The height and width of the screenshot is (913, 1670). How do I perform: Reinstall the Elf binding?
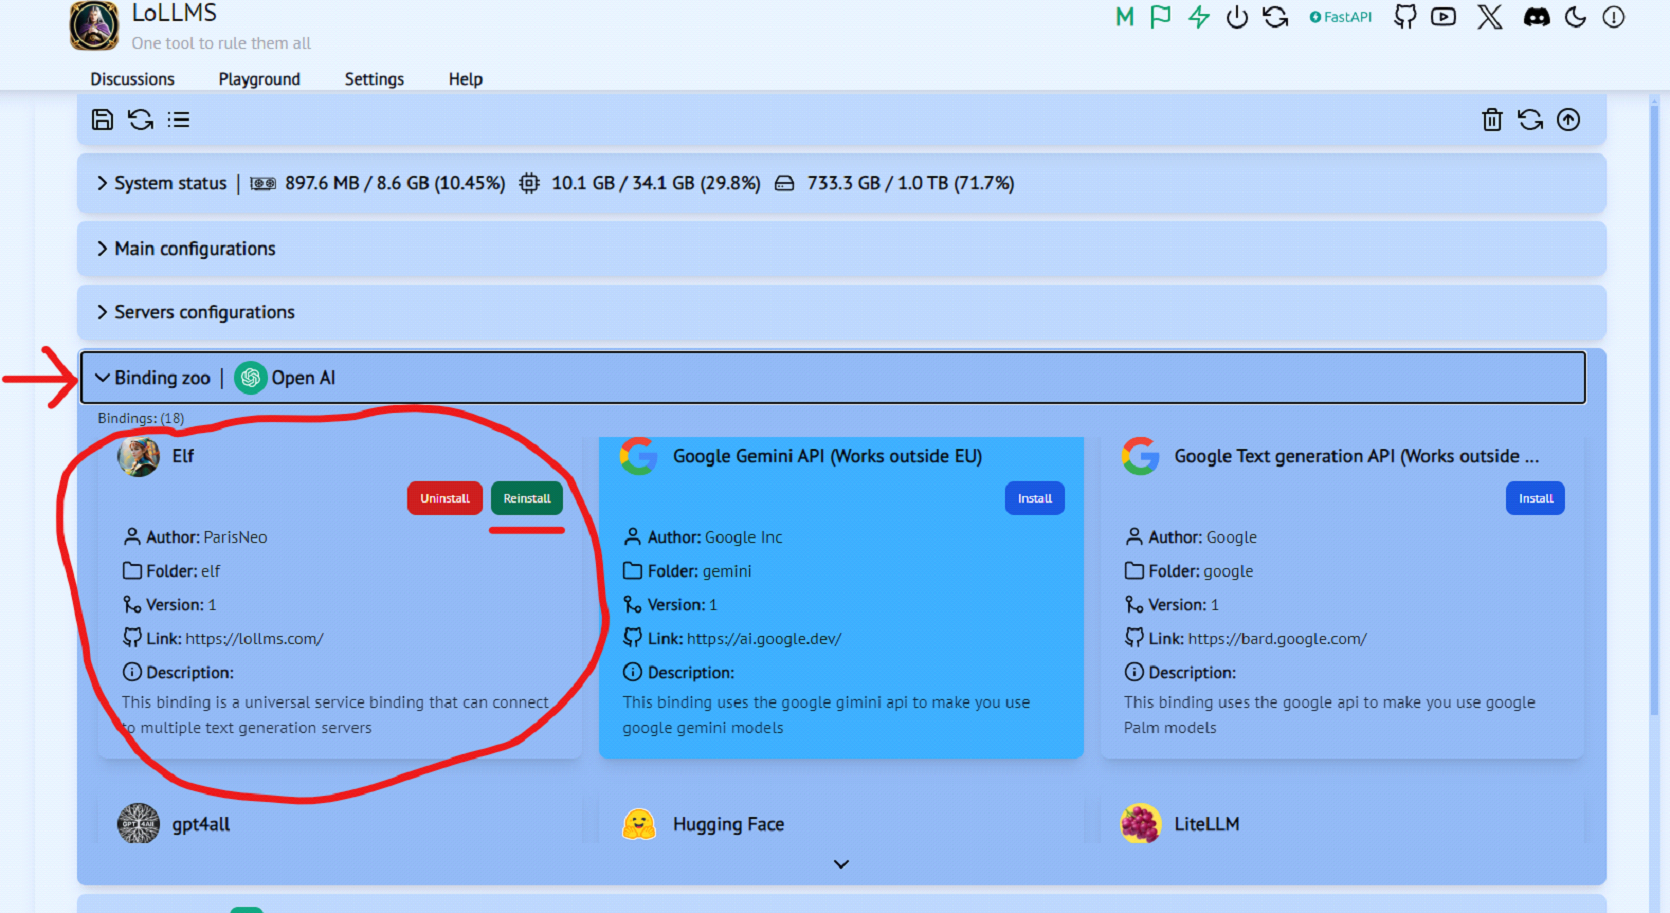(527, 498)
